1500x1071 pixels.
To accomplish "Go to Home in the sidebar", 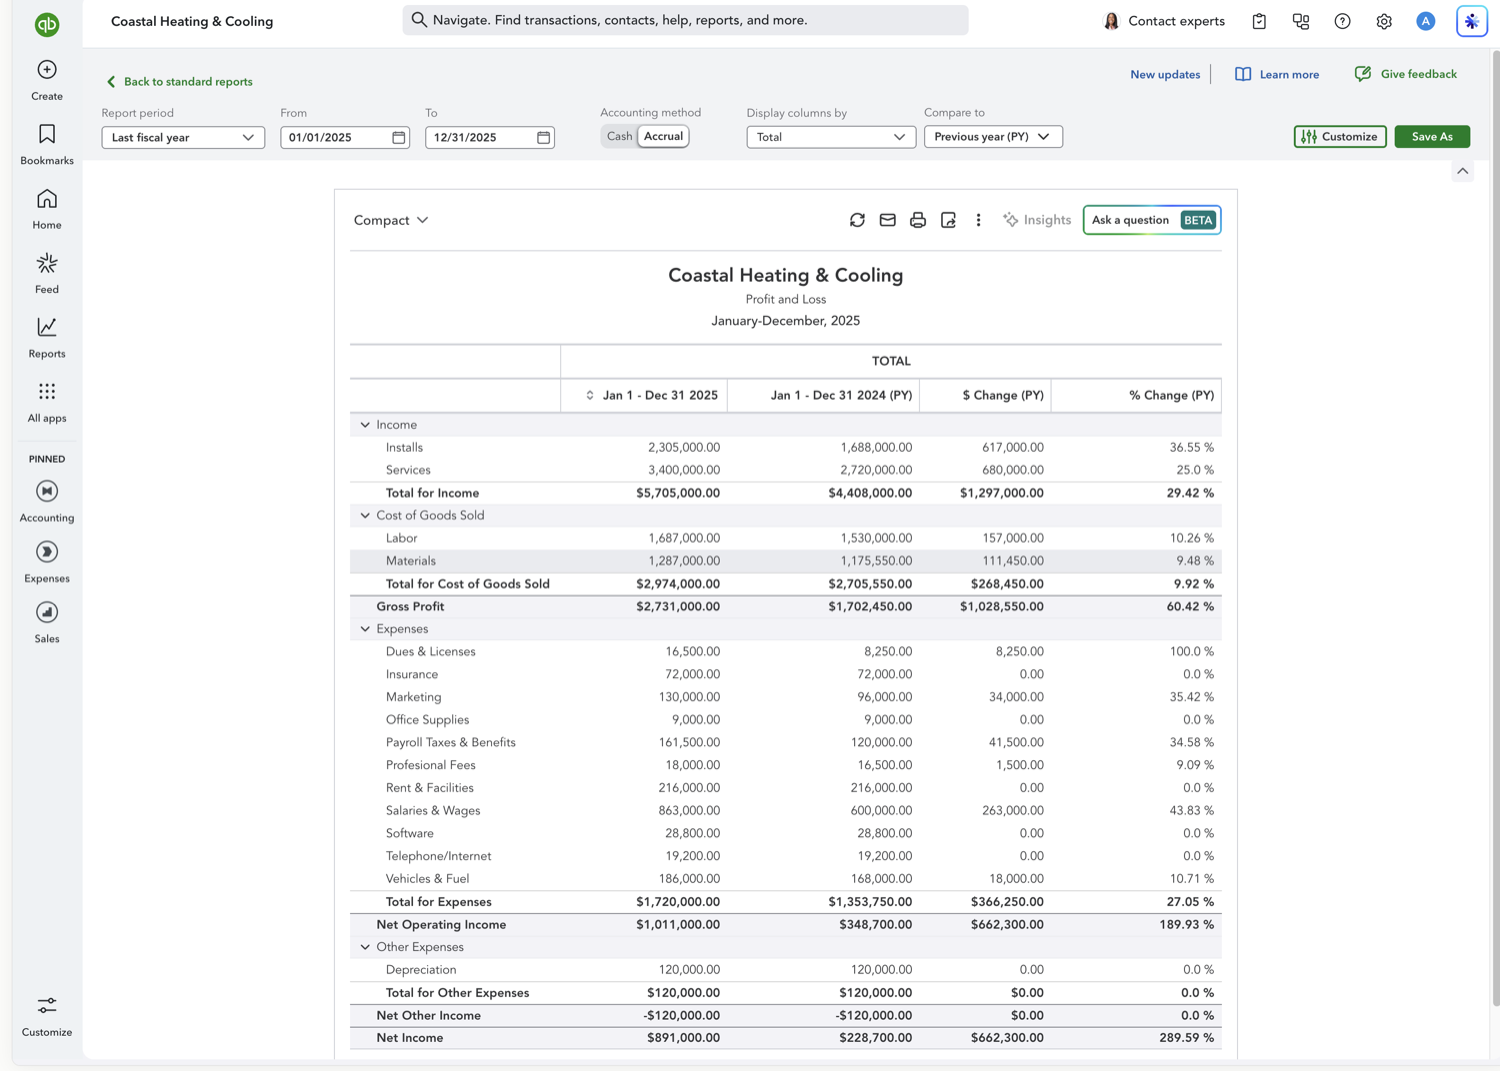I will click(x=47, y=210).
